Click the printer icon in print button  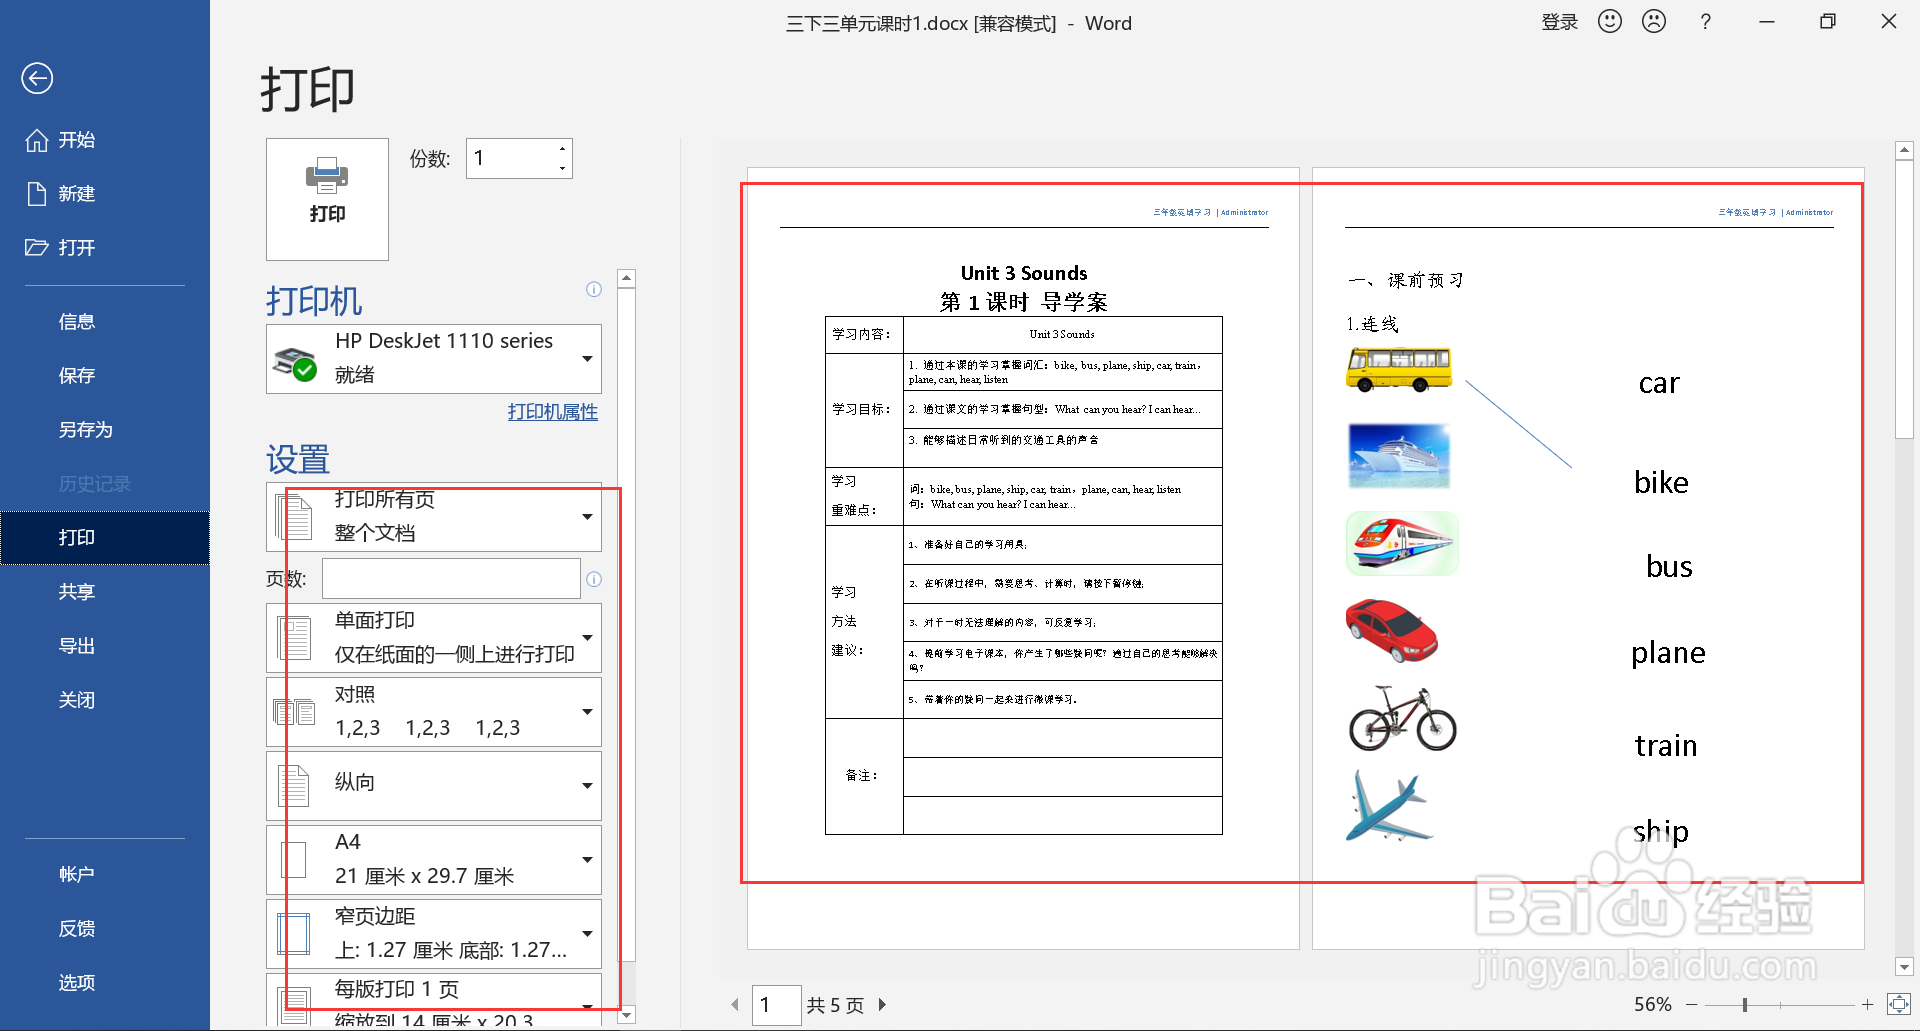coord(327,177)
